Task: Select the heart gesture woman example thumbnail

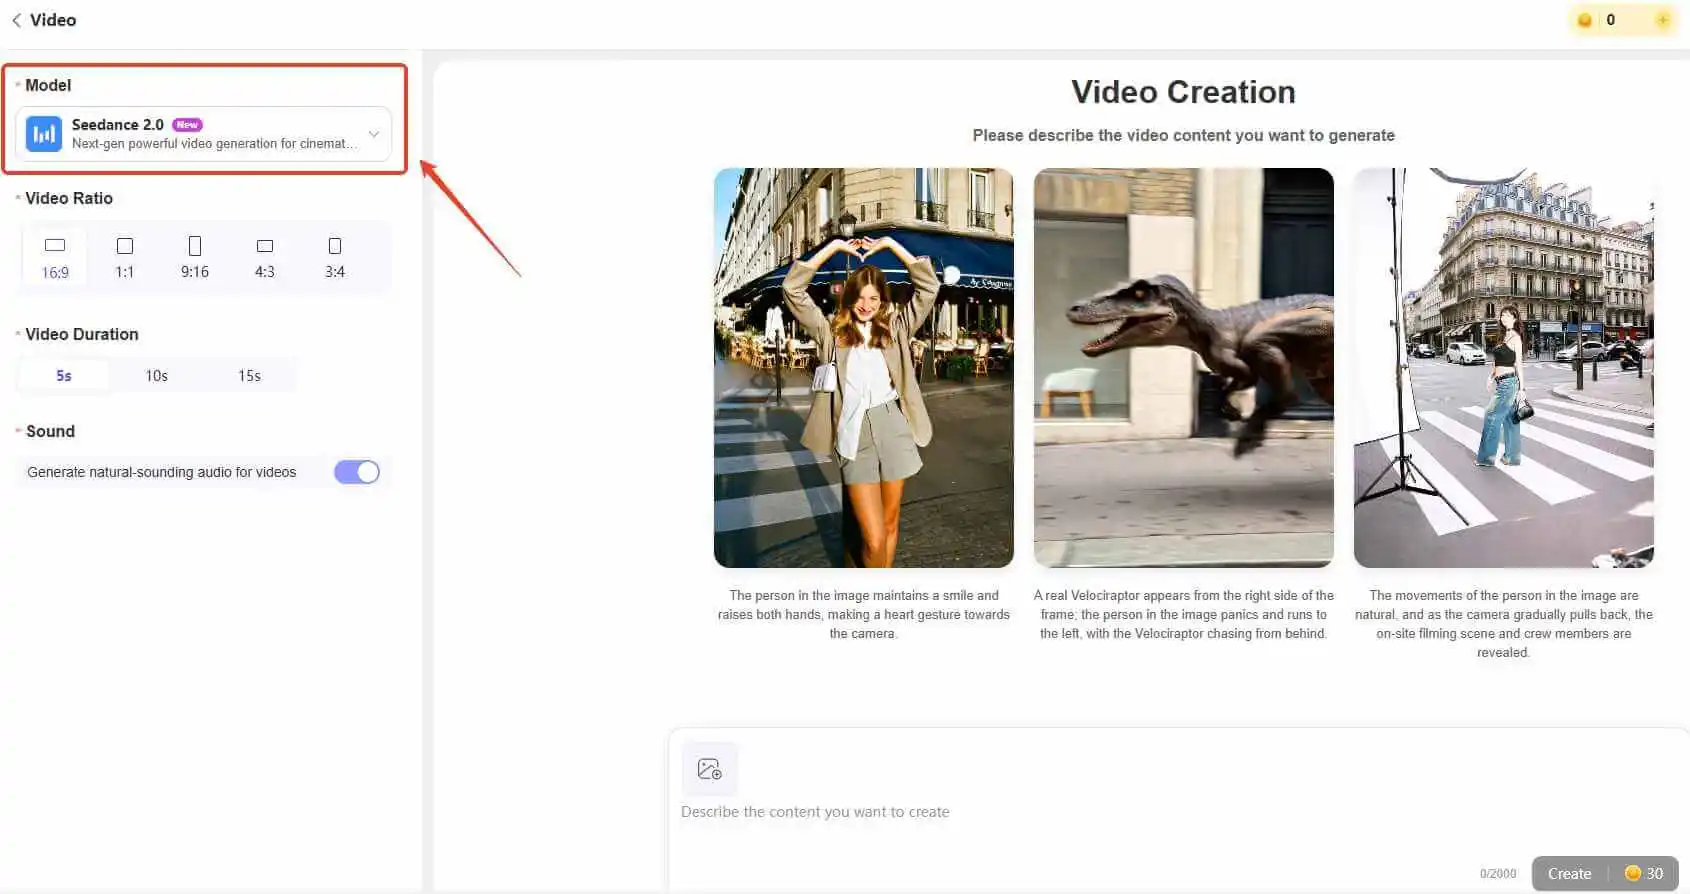Action: point(863,368)
